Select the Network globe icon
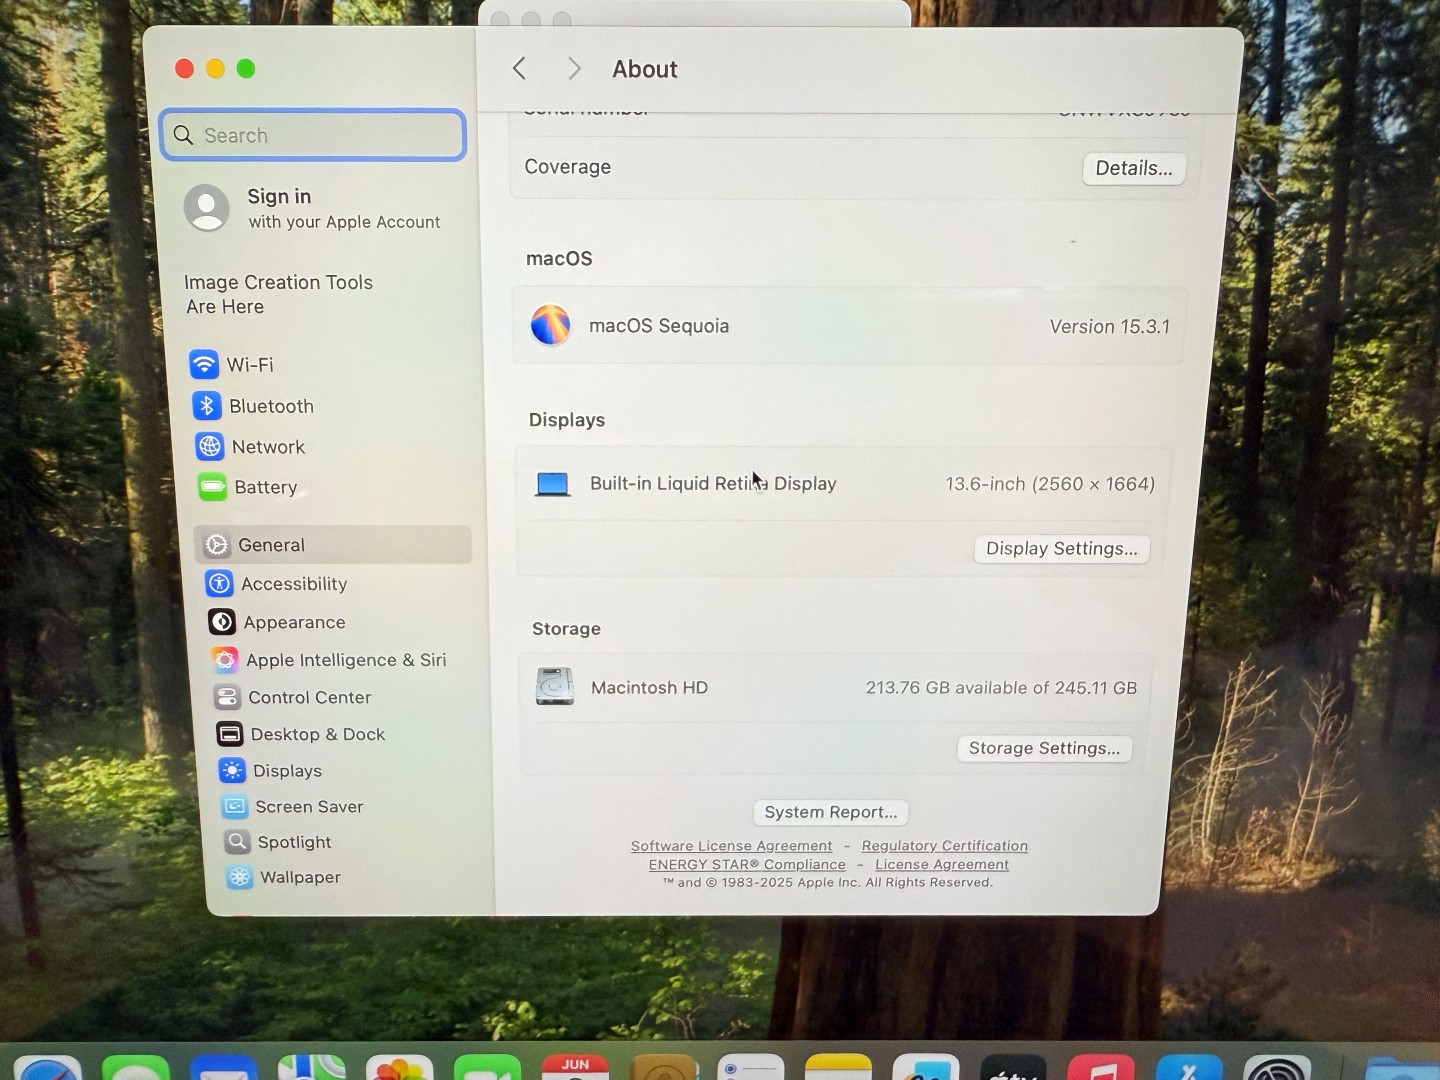The height and width of the screenshot is (1080, 1440). [x=210, y=446]
